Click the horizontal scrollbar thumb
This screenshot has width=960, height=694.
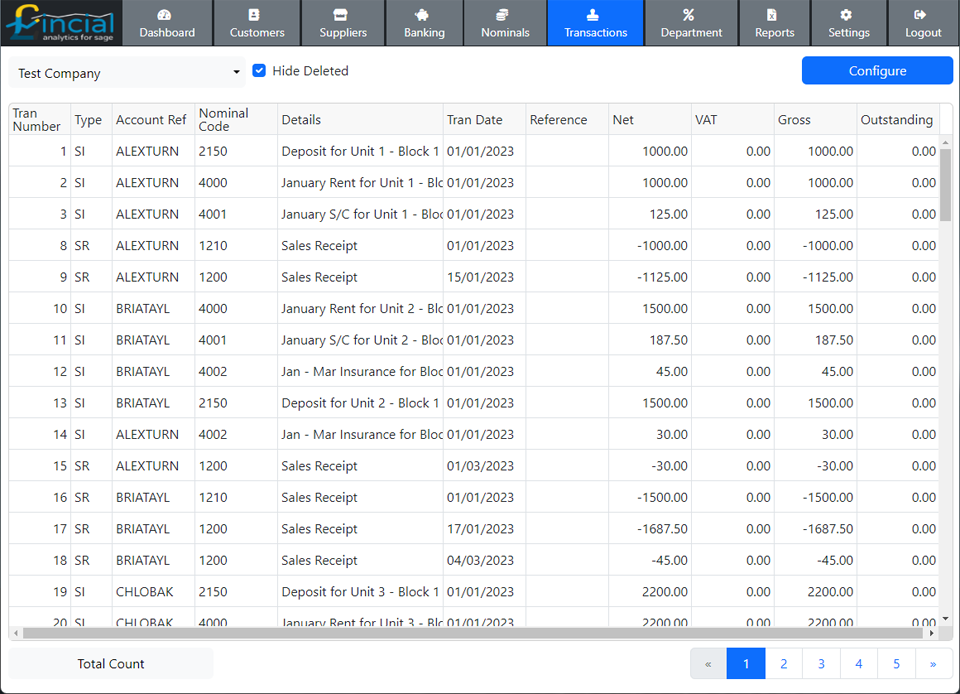pyautogui.click(x=473, y=633)
